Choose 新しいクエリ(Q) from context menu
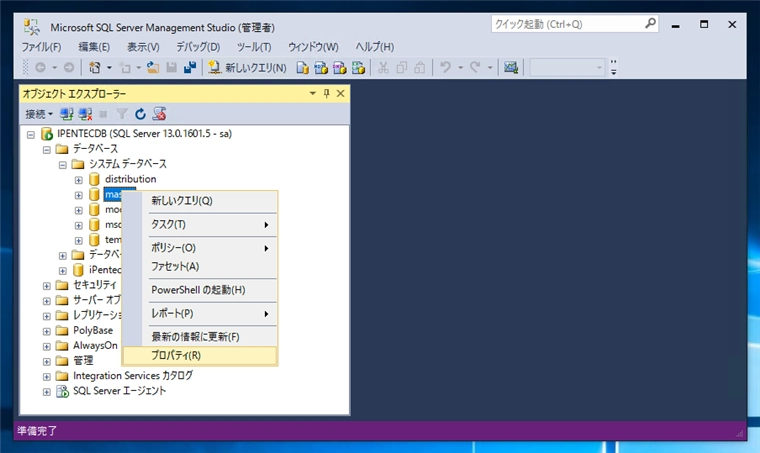760x453 pixels. 200,201
